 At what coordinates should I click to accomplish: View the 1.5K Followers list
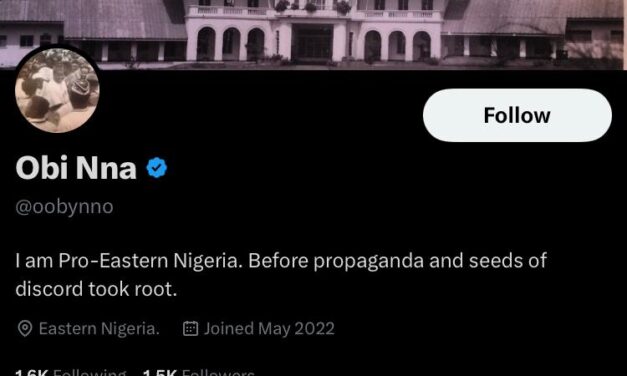click(198, 372)
